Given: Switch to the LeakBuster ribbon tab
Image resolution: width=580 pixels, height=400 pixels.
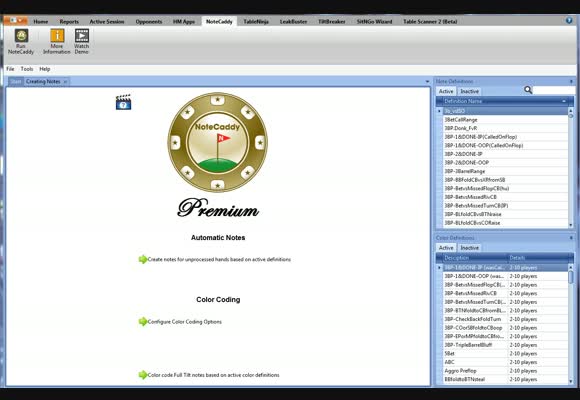Looking at the screenshot, I should point(293,21).
